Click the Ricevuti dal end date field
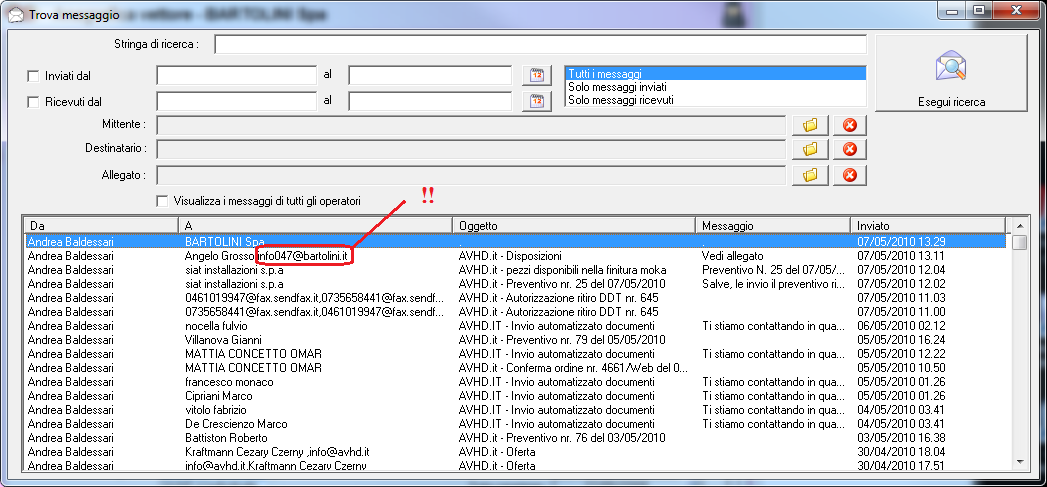The image size is (1047, 487). tap(430, 101)
